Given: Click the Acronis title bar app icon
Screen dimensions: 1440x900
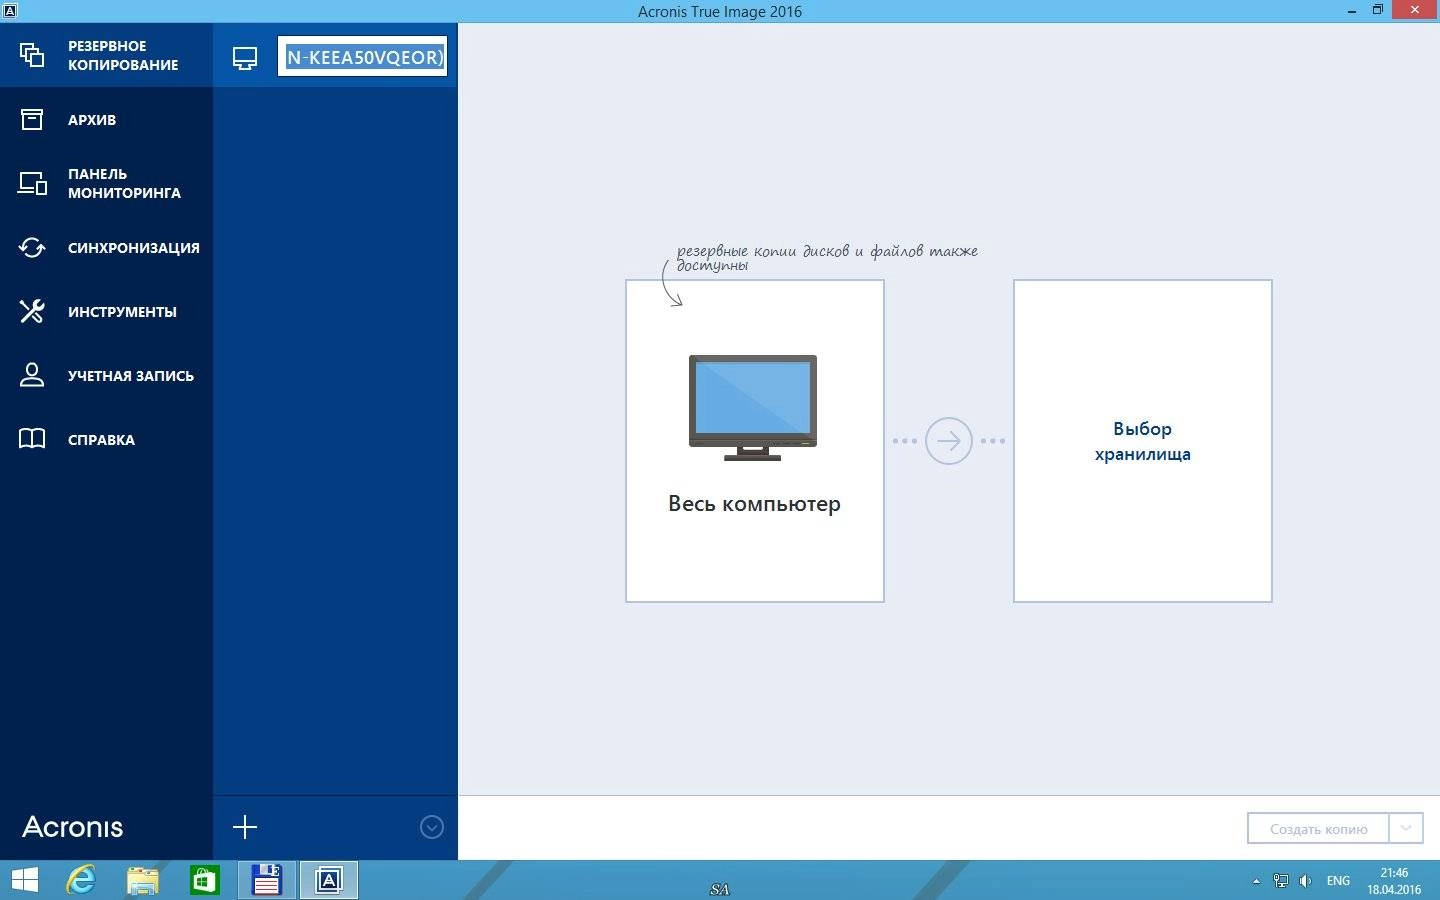Looking at the screenshot, I should (x=9, y=10).
